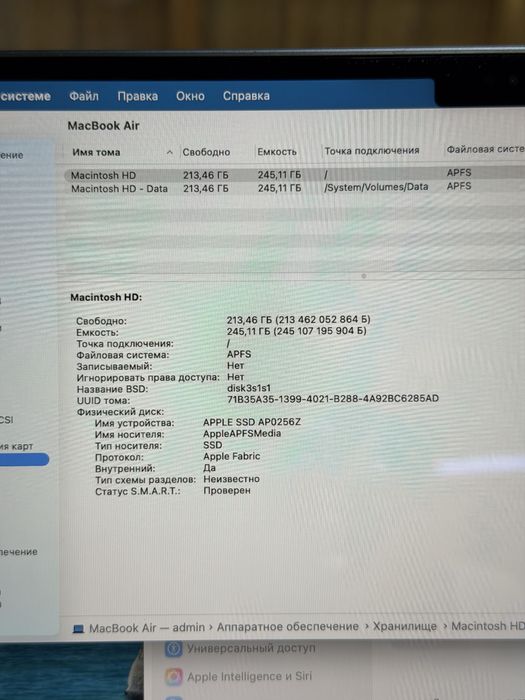
Task: Click the MacBook Air laptop icon in path bar
Action: point(79,629)
